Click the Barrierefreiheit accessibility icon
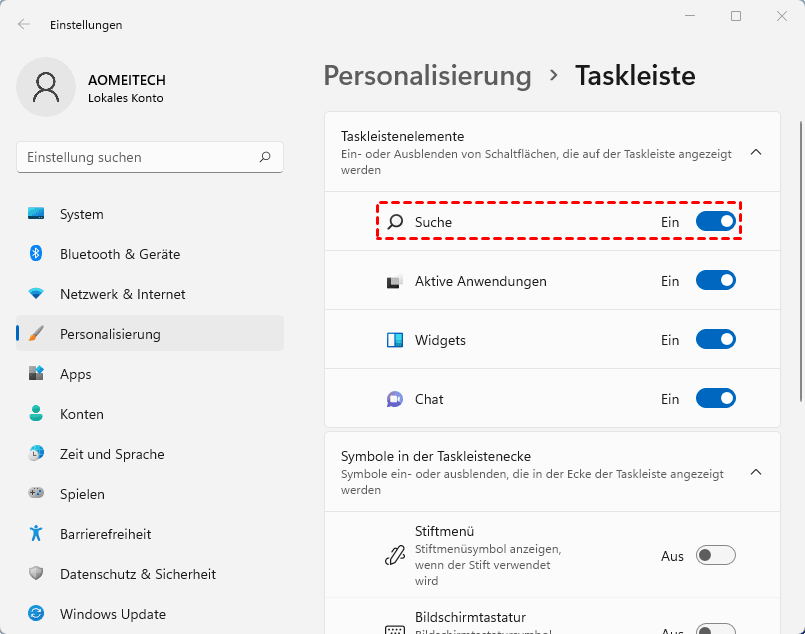Screen dimensions: 805x634 coord(36,534)
